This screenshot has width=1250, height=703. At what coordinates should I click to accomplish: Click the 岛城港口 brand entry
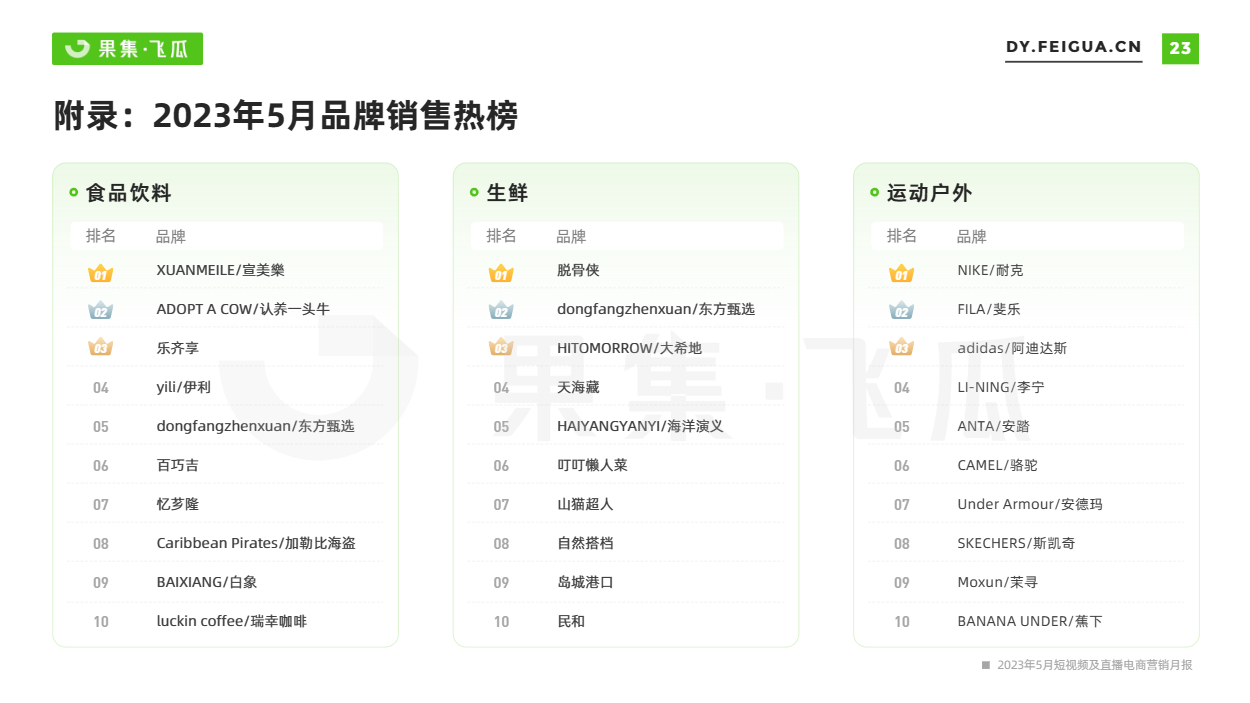point(585,582)
